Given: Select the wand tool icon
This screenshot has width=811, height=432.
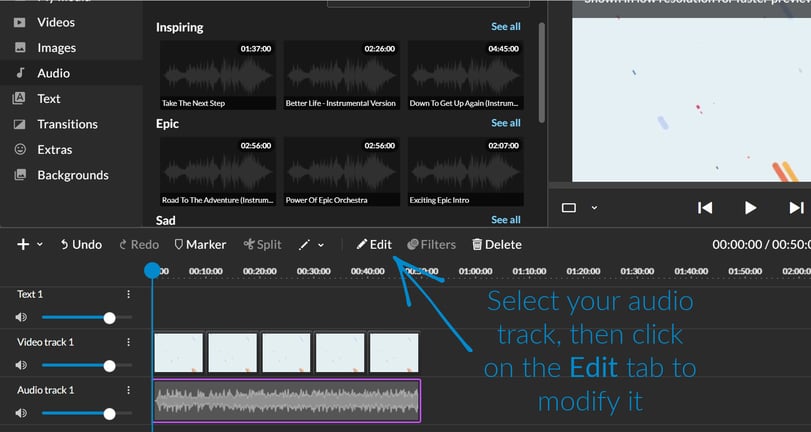Looking at the screenshot, I should 304,245.
